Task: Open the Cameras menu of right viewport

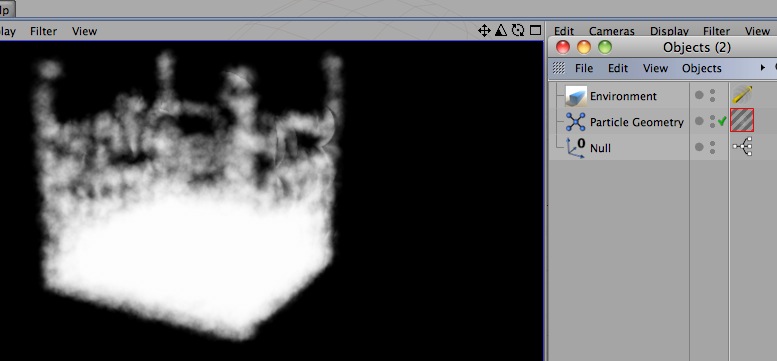Action: tap(611, 31)
